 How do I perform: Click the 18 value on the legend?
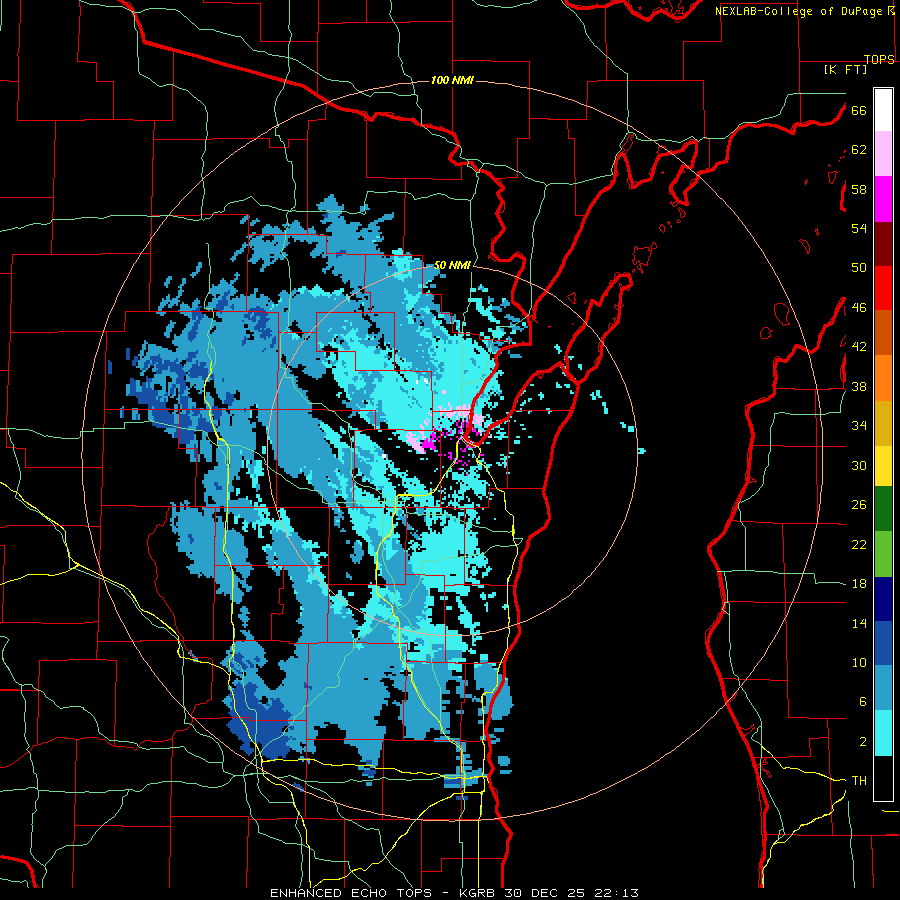[859, 584]
